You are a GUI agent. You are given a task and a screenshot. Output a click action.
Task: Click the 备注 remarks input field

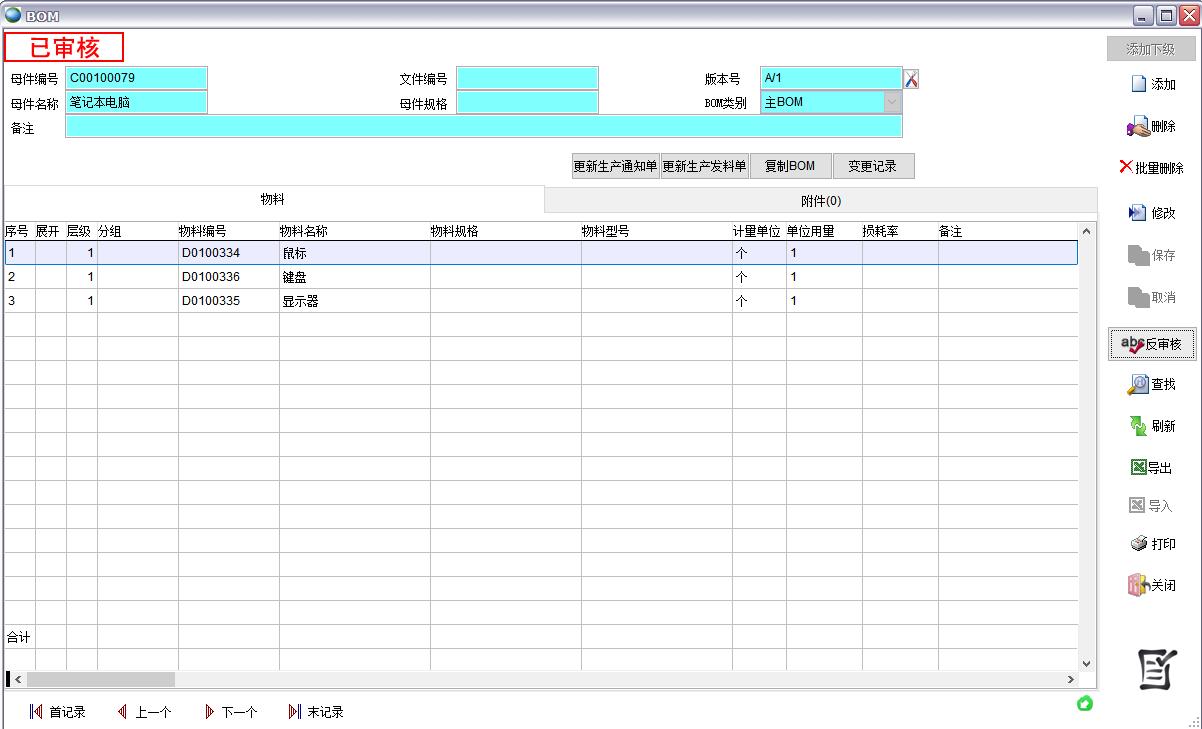click(483, 127)
